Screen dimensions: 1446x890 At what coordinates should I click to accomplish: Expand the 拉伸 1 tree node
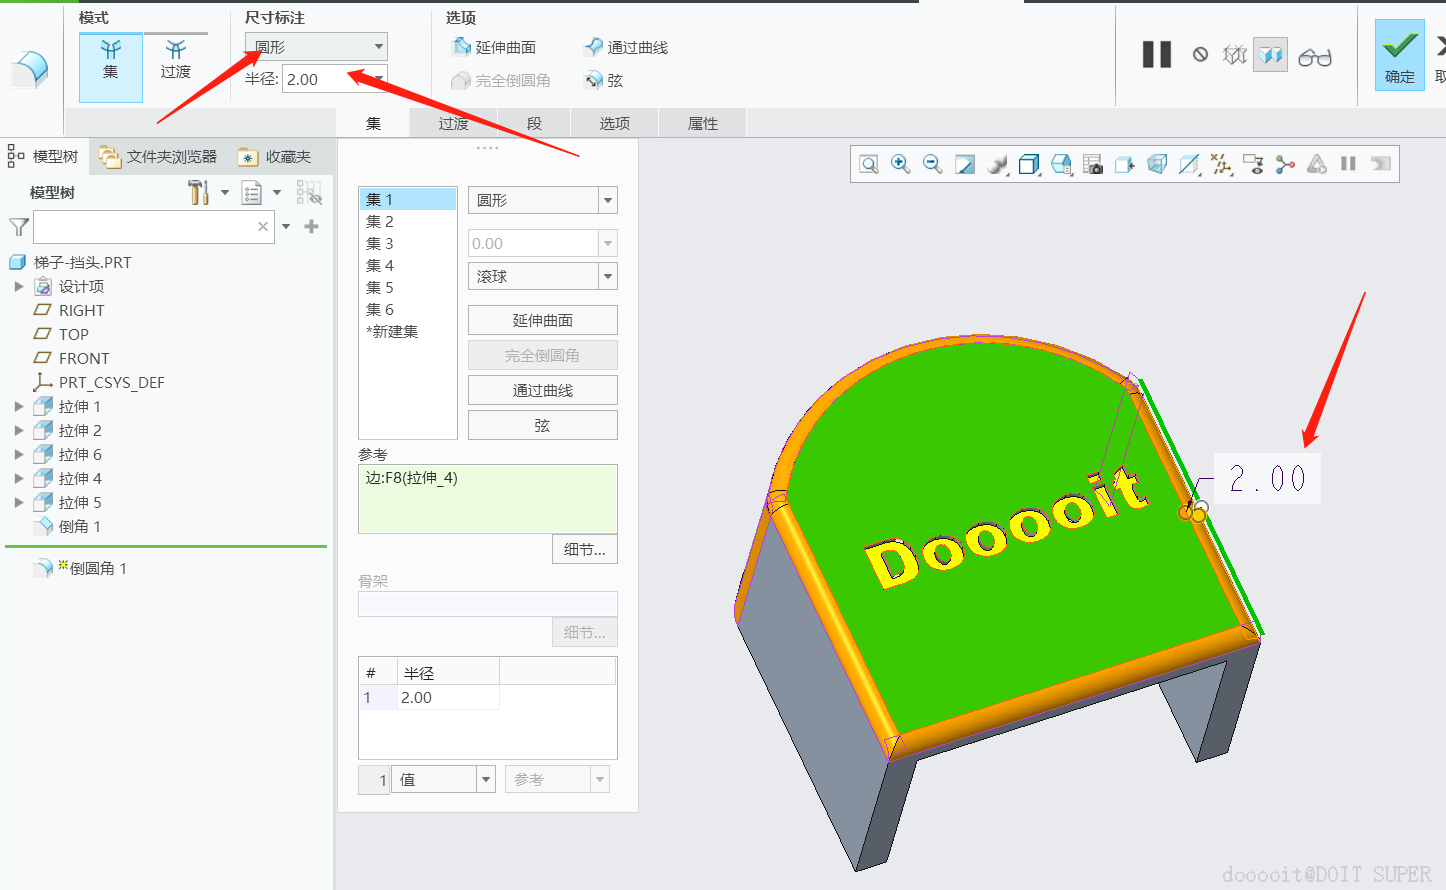tap(19, 407)
